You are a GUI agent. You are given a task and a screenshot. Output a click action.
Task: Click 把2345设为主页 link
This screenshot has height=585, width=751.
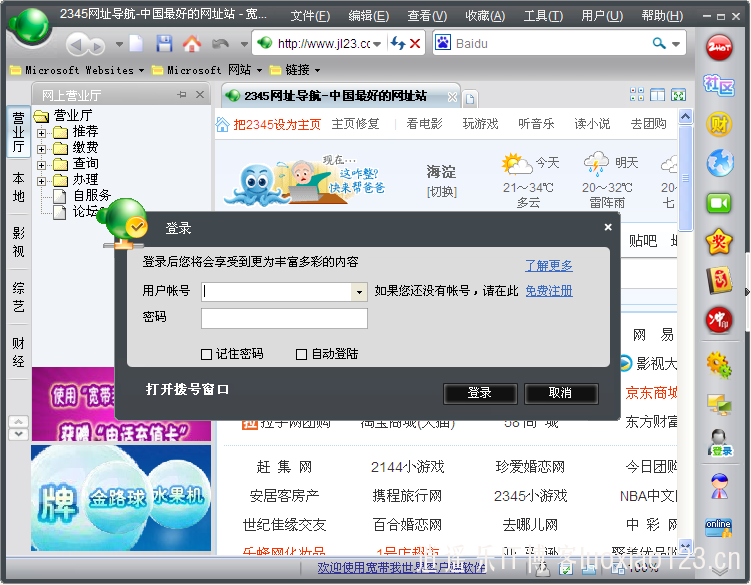tap(277, 125)
